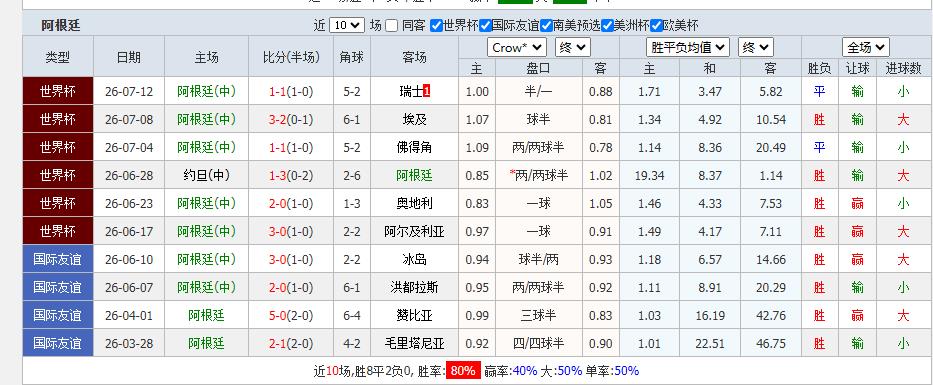Uncheck the 世界杯 filter checkbox
Image resolution: width=933 pixels, height=385 pixels.
tap(436, 26)
